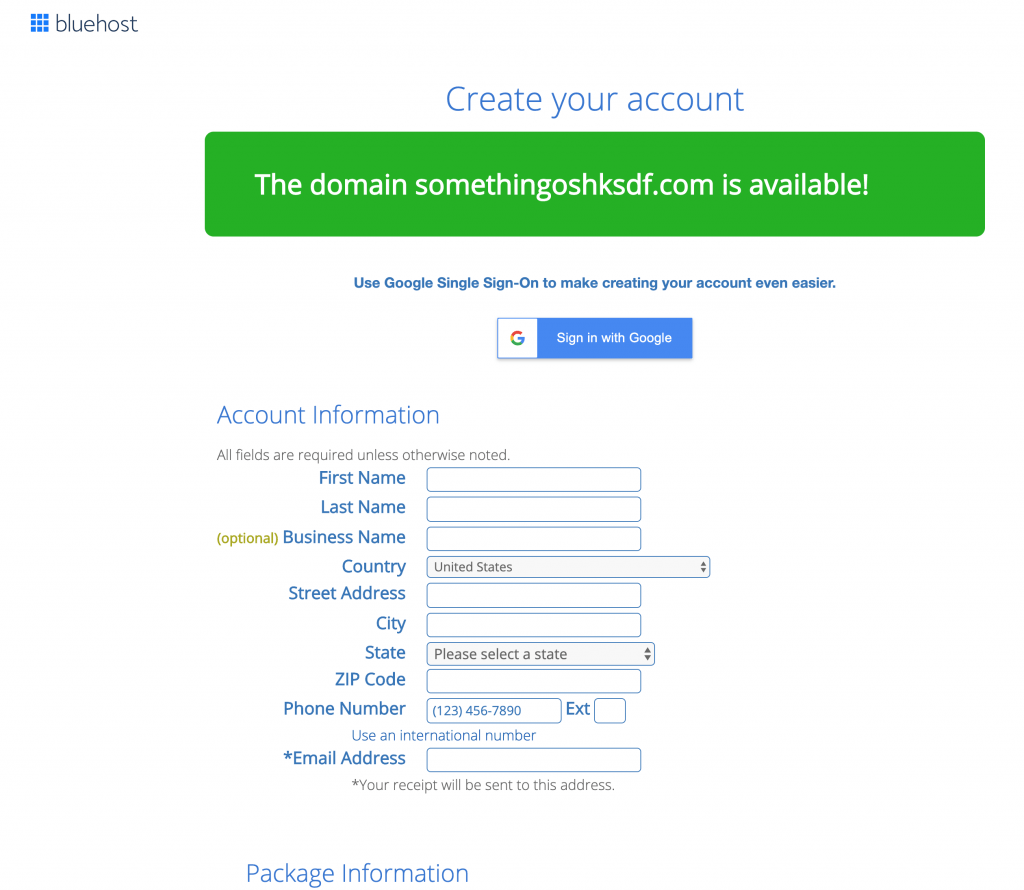Viewport: 1024px width, 890px height.
Task: Click the green domain available banner
Action: point(594,184)
